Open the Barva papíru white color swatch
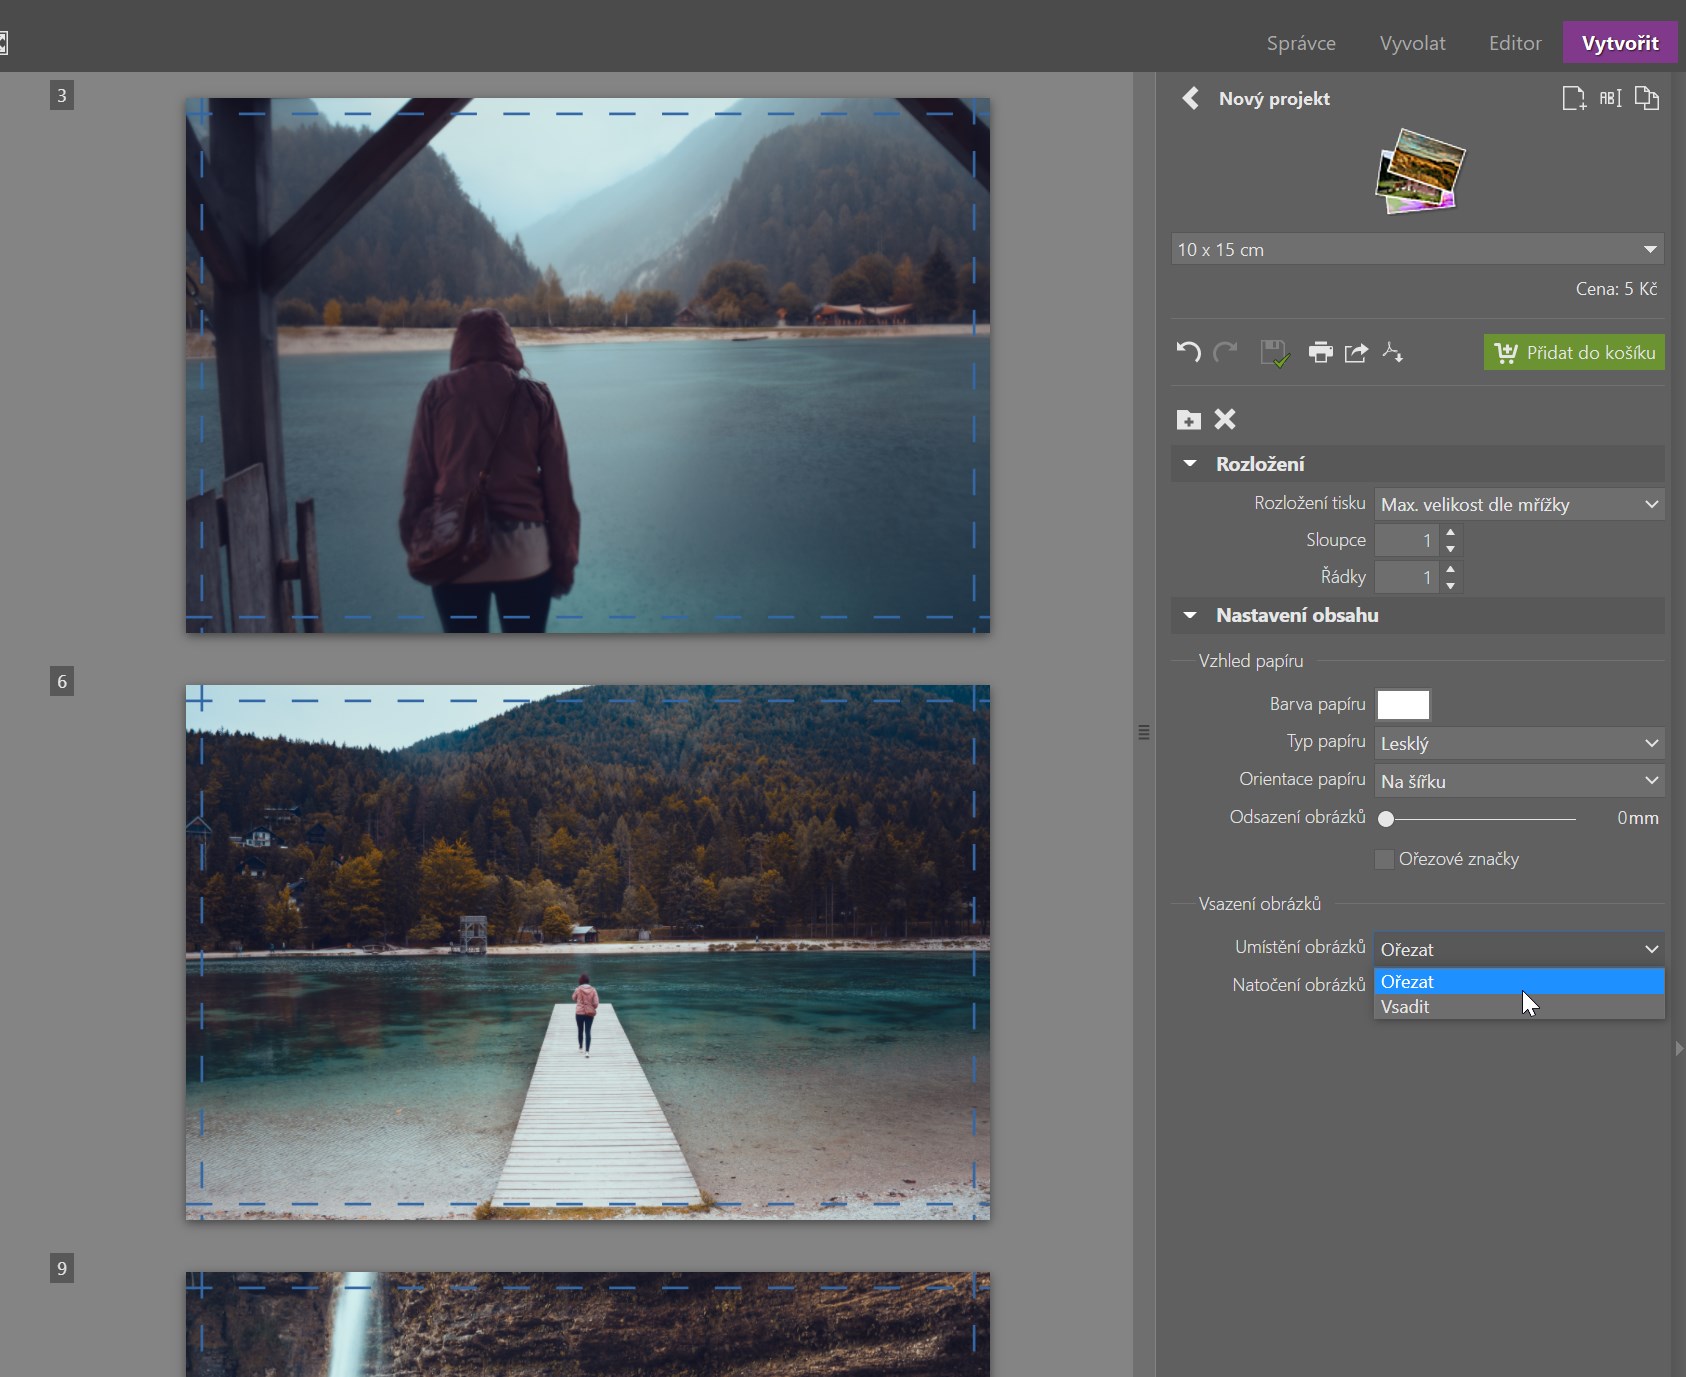The image size is (1686, 1377). [1403, 705]
